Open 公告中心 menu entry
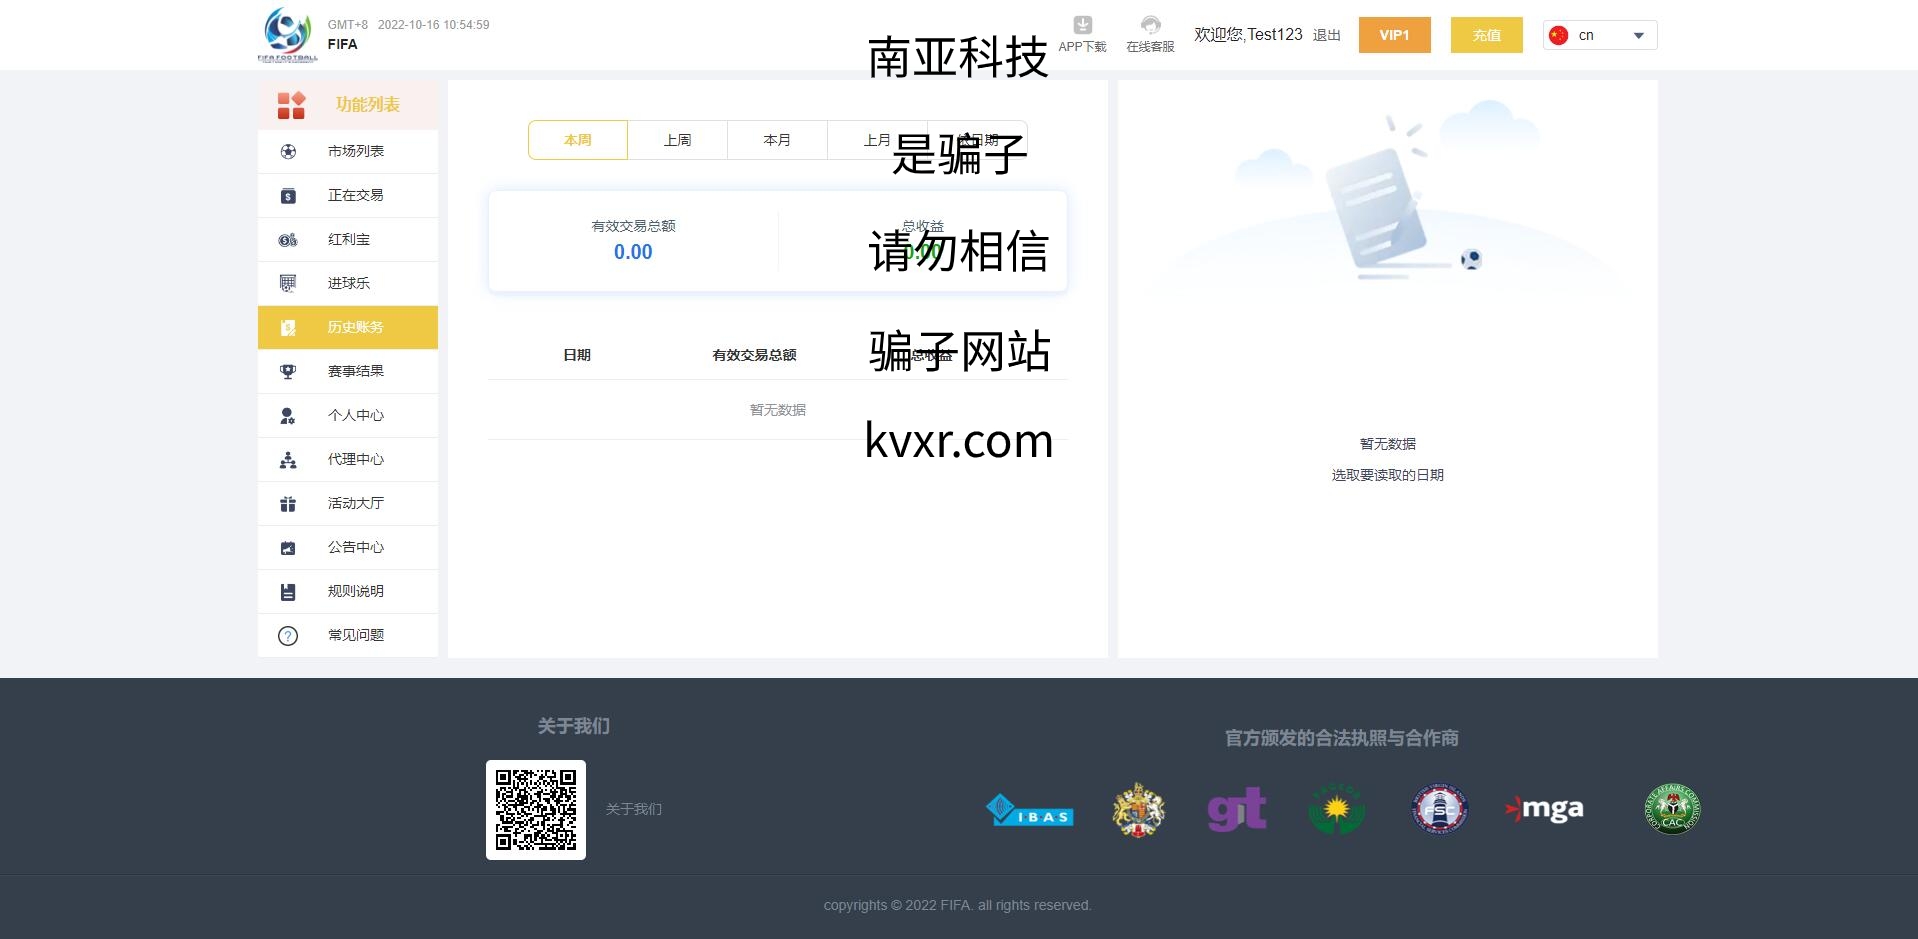 348,547
